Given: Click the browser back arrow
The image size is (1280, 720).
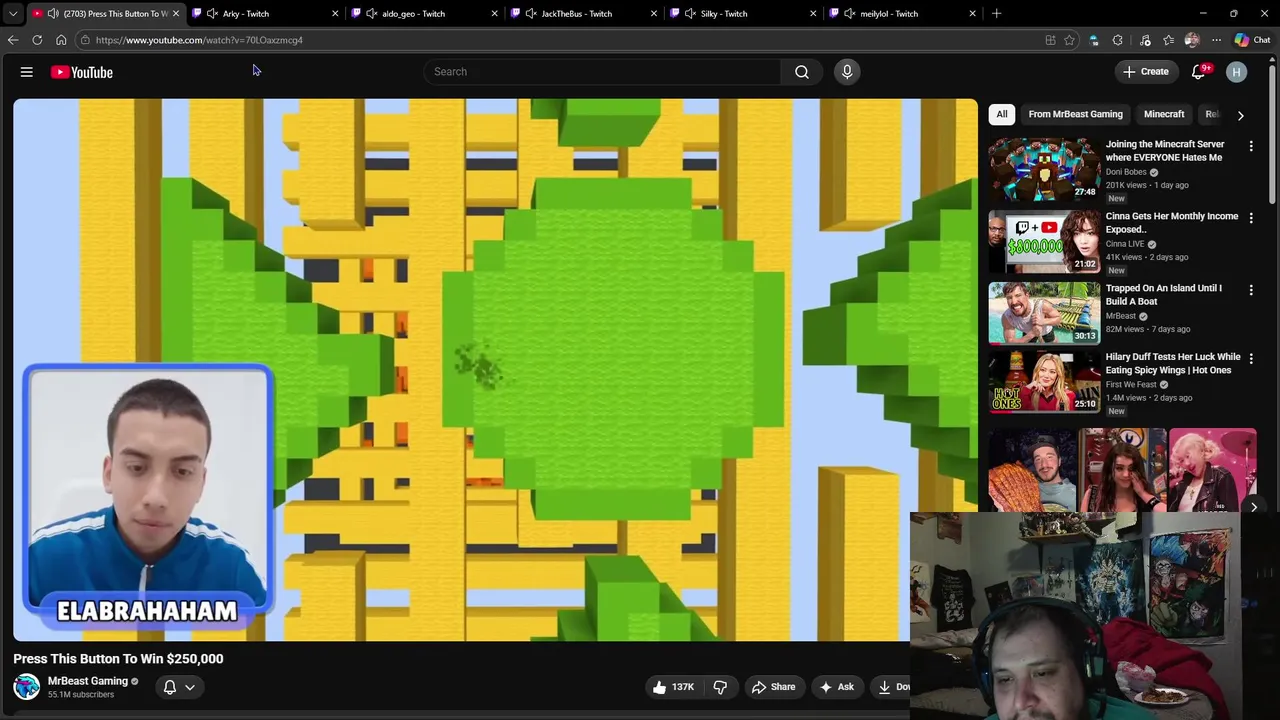Looking at the screenshot, I should (13, 40).
